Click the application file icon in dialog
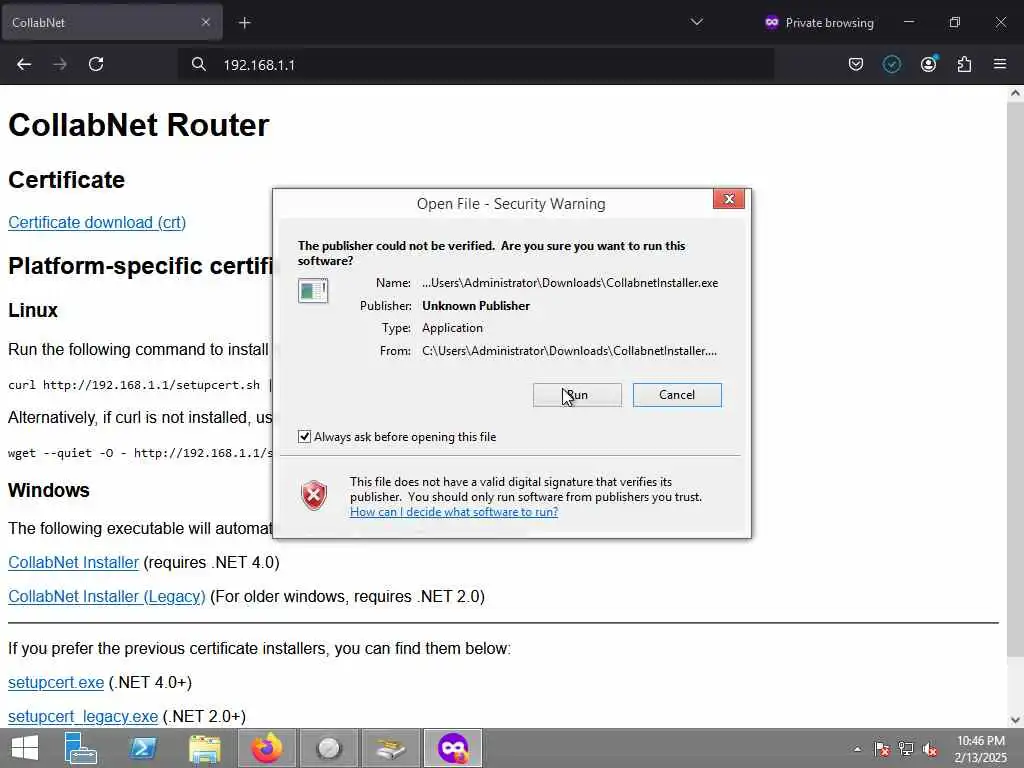Viewport: 1024px width, 768px height. (313, 291)
